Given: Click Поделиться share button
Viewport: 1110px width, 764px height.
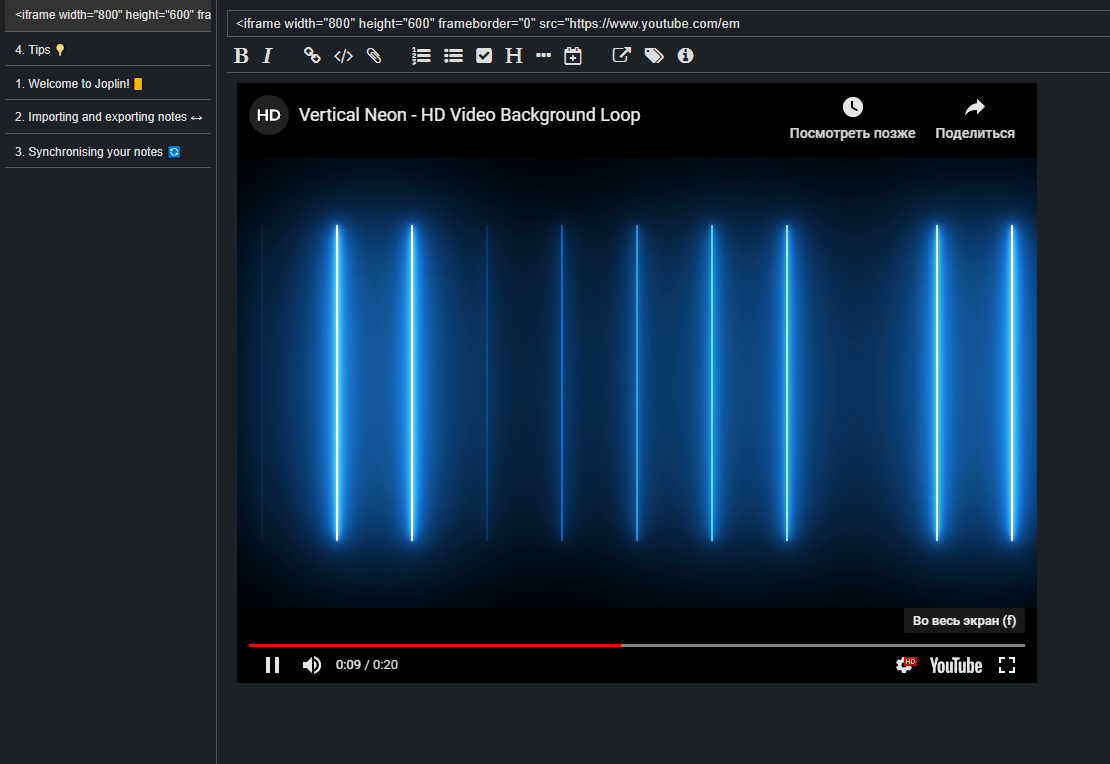Looking at the screenshot, I should [975, 119].
